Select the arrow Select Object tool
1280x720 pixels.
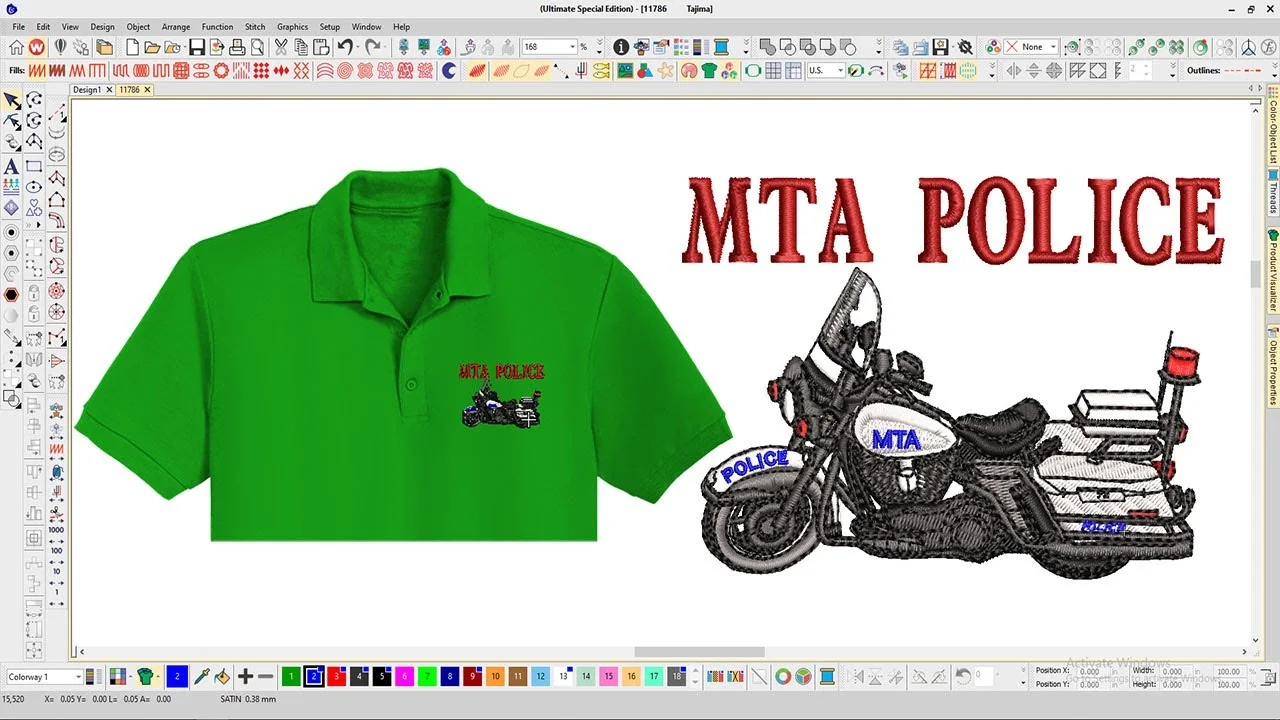tap(11, 100)
